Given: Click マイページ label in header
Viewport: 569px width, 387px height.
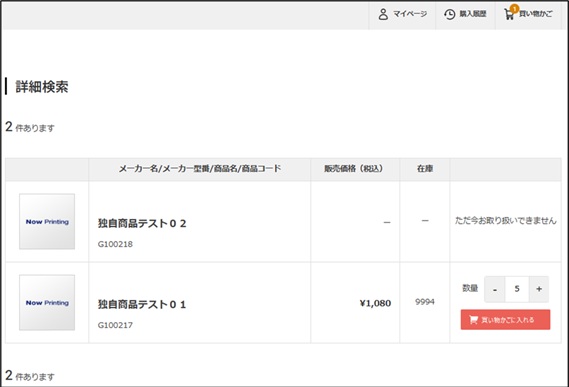Looking at the screenshot, I should pos(410,14).
